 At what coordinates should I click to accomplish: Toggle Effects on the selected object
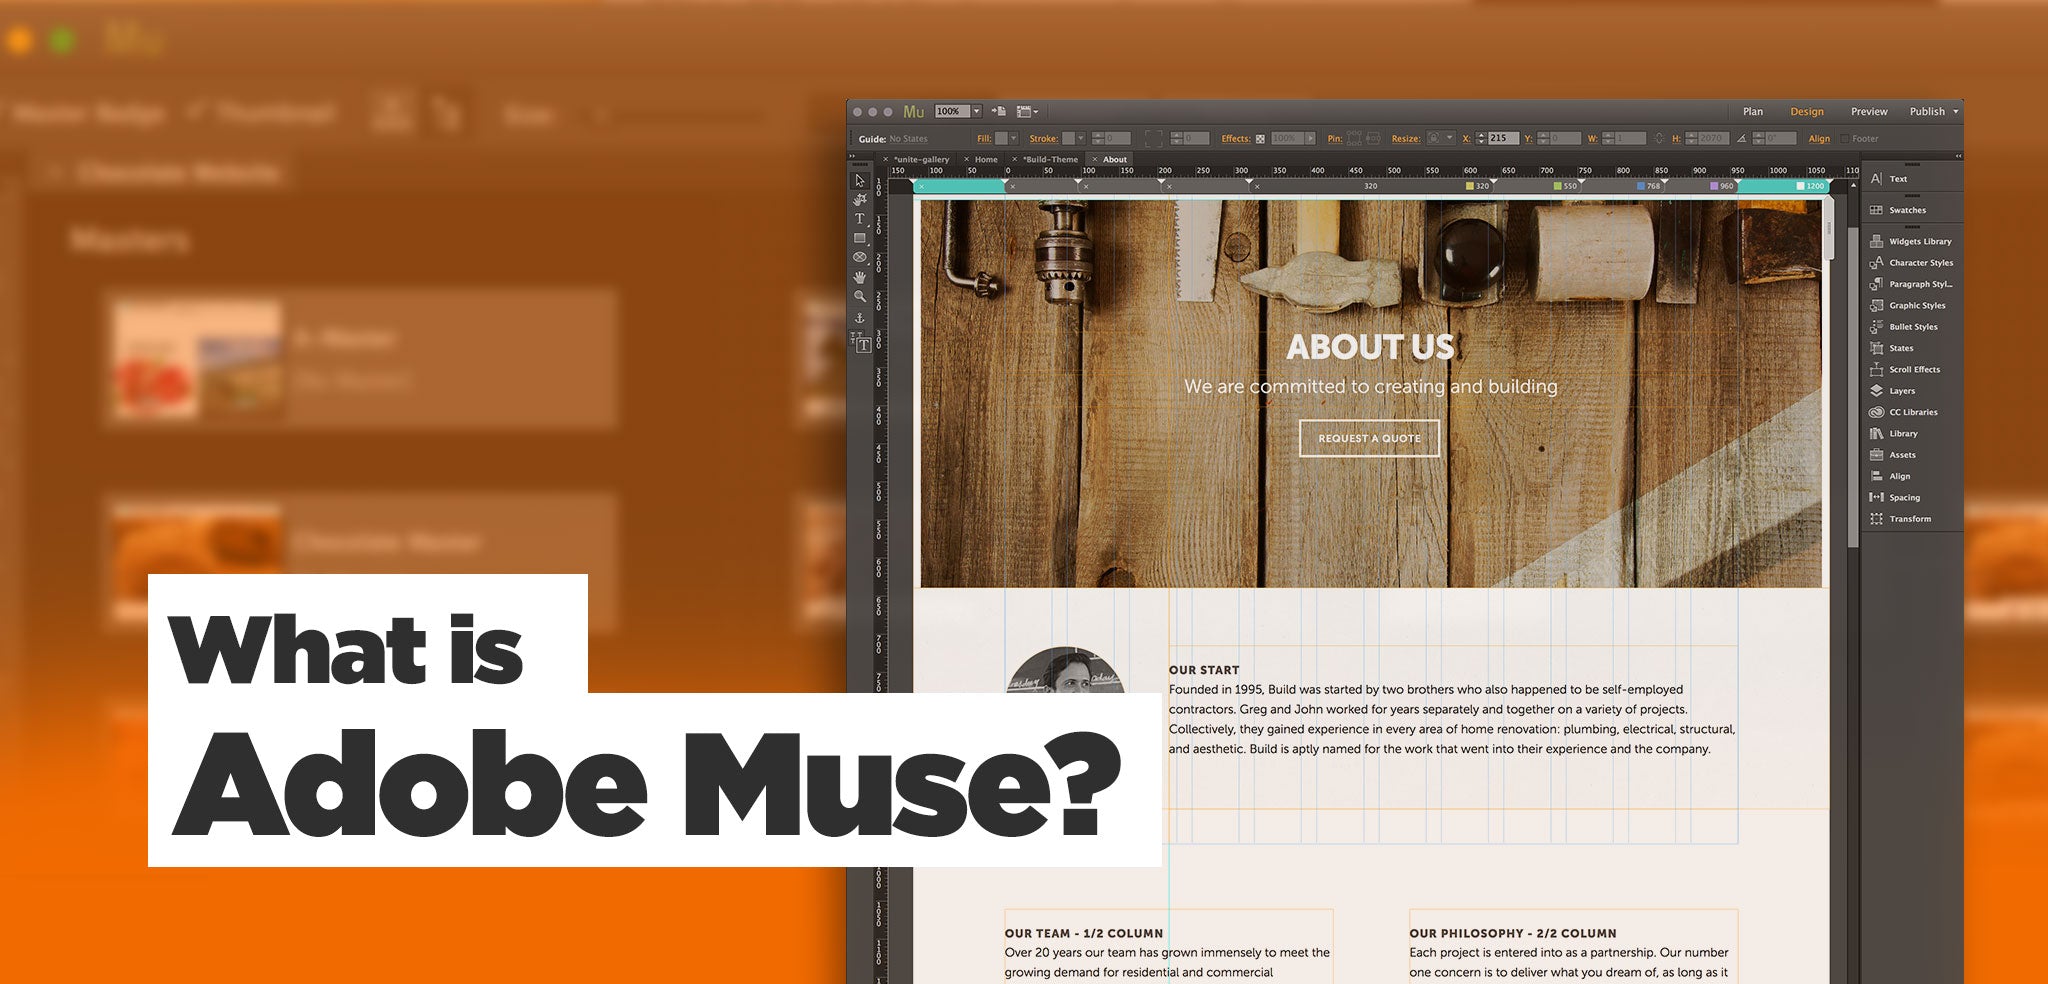(x=1261, y=138)
